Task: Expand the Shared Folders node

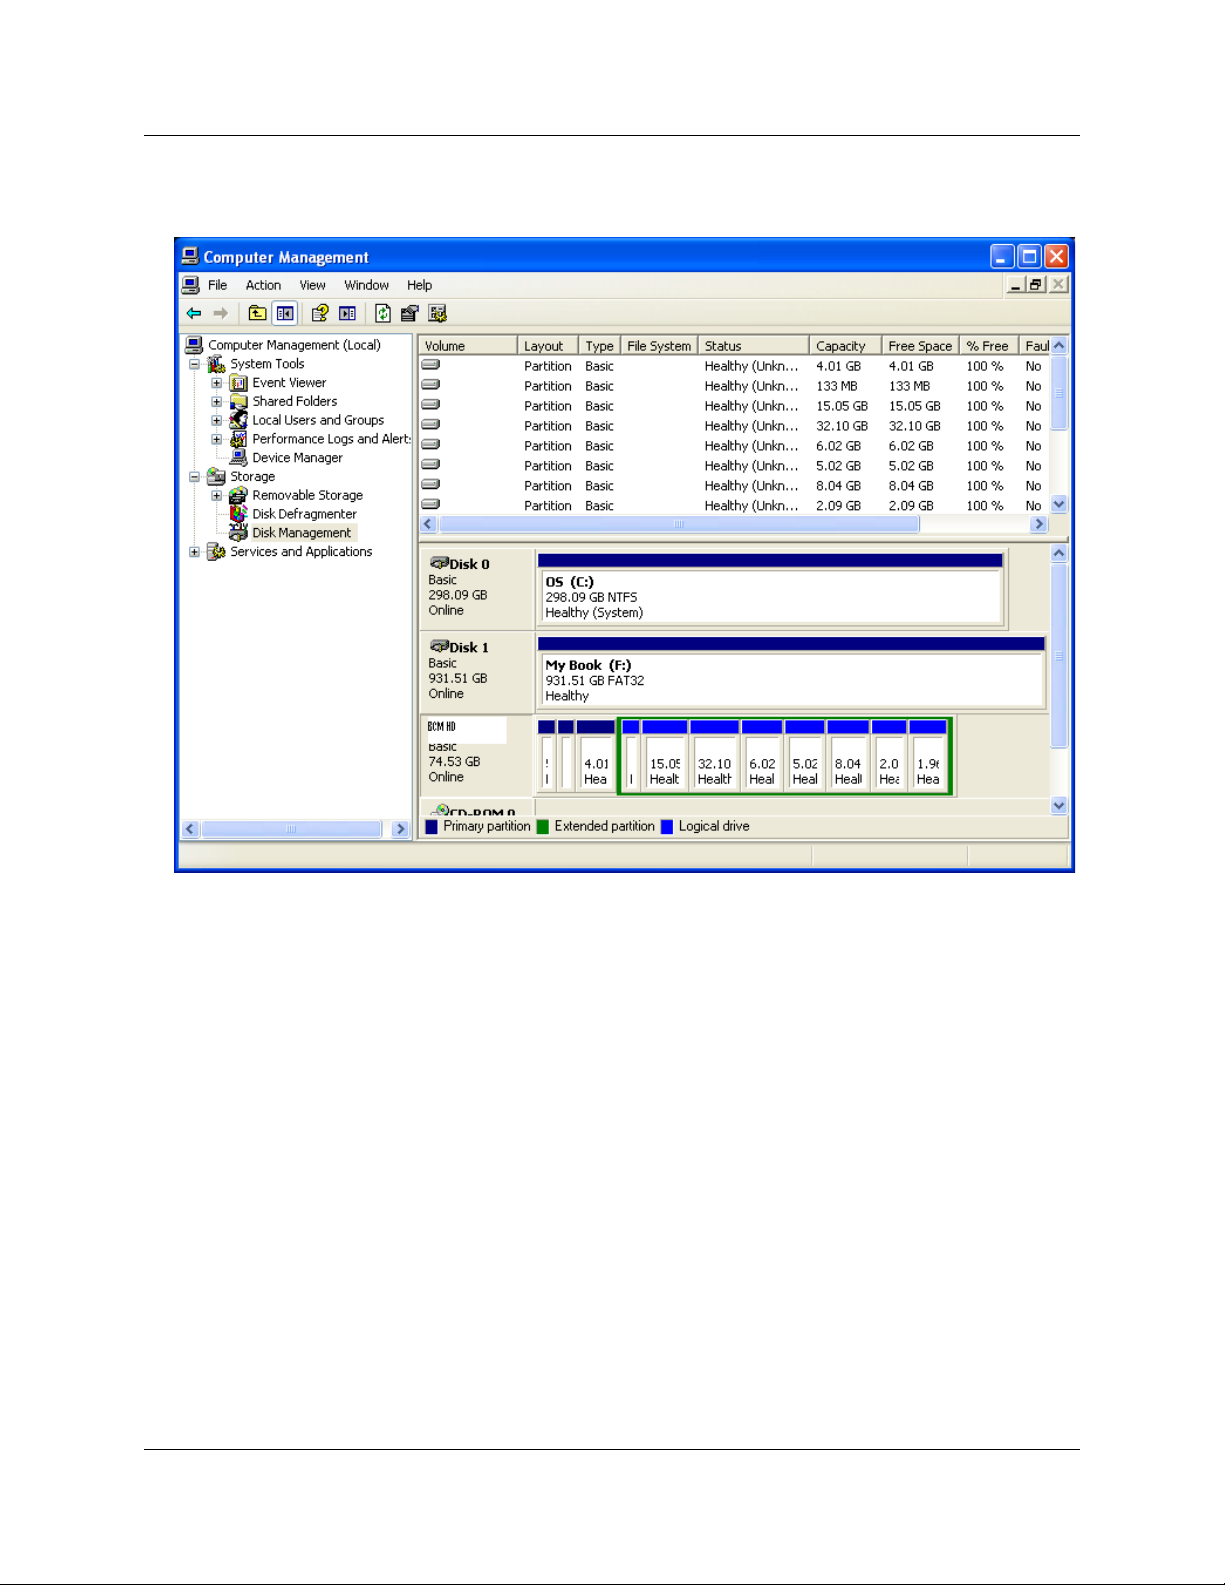Action: point(217,402)
